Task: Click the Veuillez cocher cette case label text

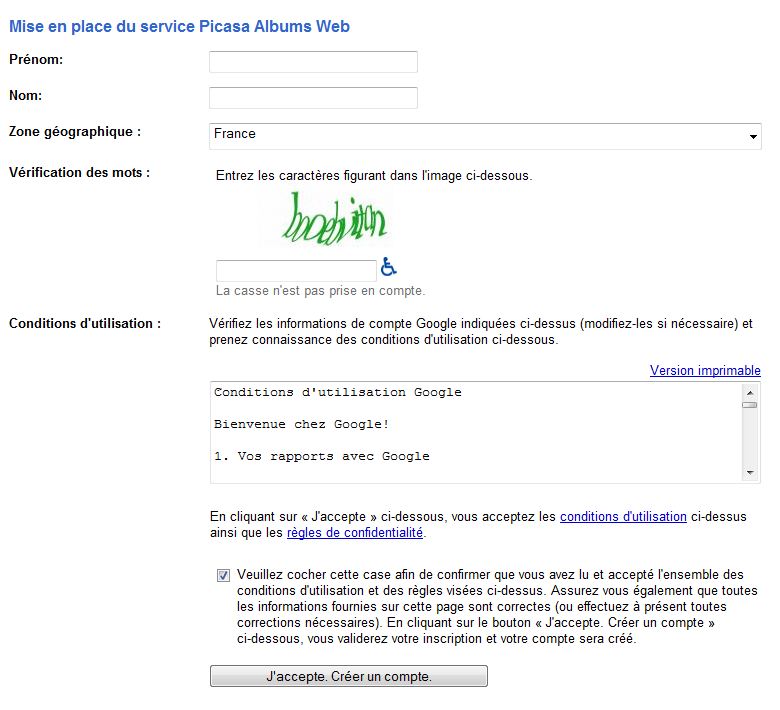Action: [497, 607]
